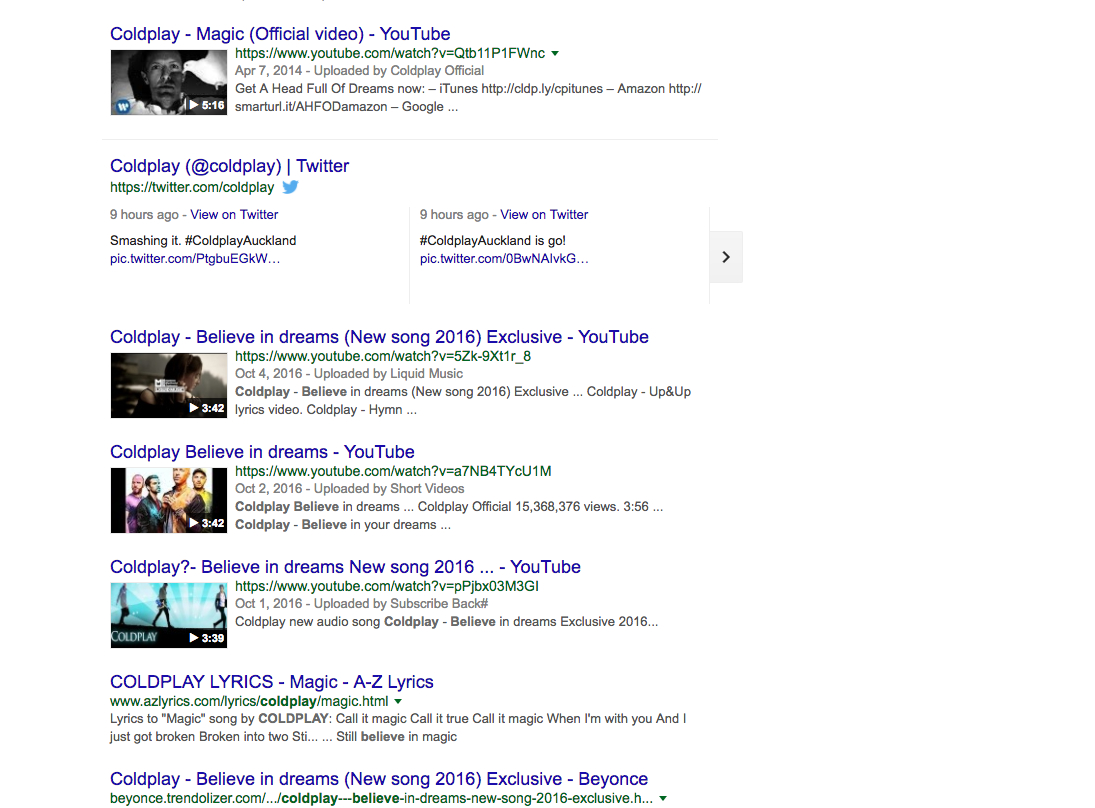This screenshot has height=808, width=1095.
Task: Click the https://twitter.com/coldplay URL text
Action: [192, 187]
